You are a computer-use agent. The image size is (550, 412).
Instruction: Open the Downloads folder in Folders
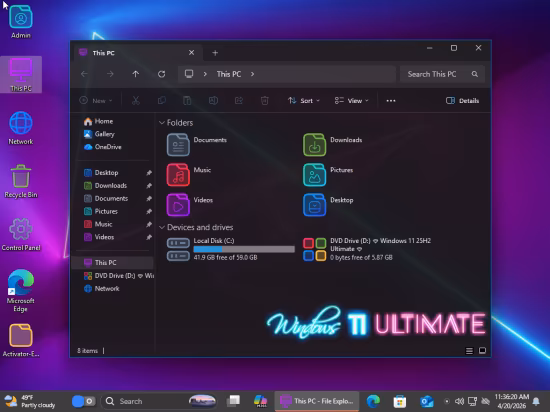click(x=333, y=144)
